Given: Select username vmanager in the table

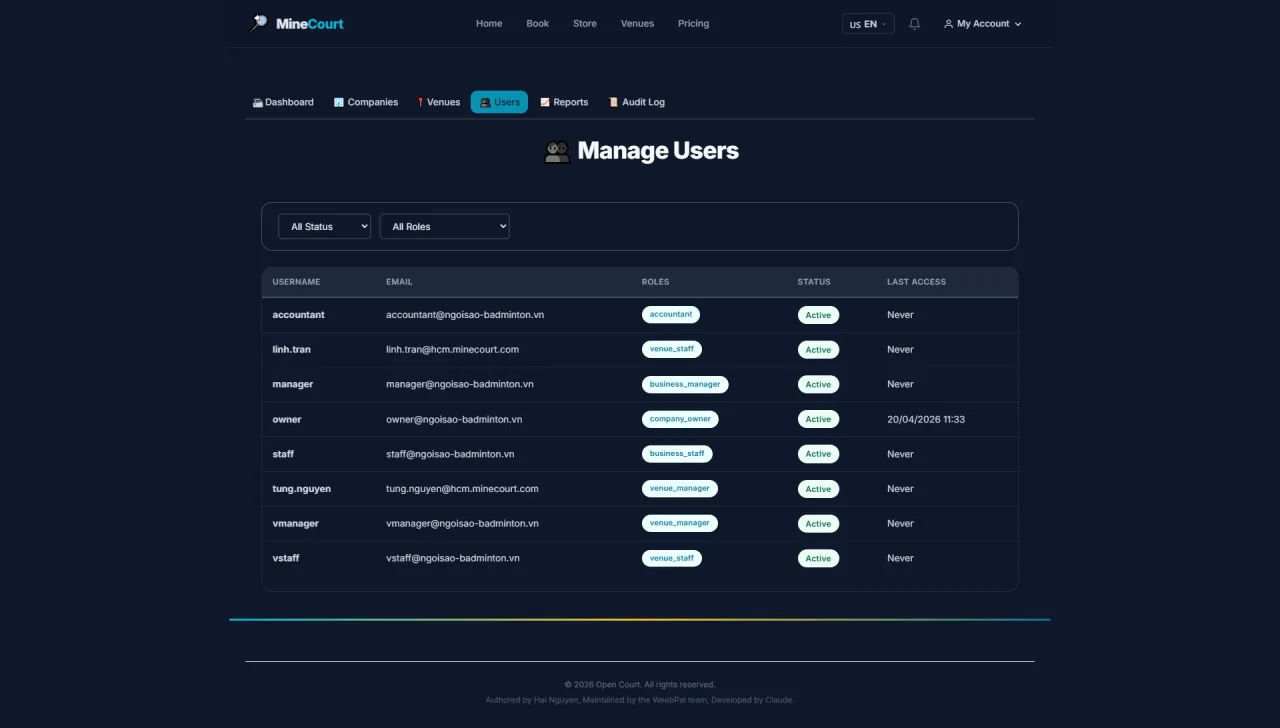Looking at the screenshot, I should tap(295, 524).
